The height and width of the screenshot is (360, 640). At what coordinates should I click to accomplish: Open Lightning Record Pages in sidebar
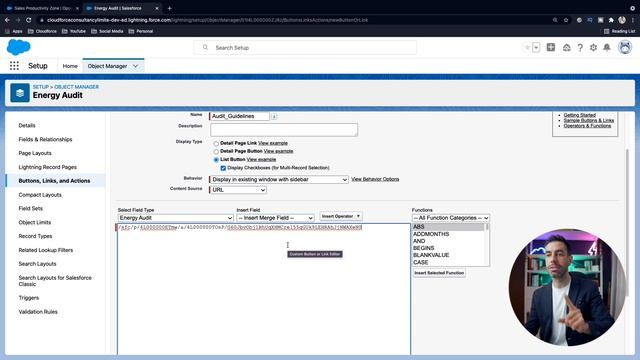click(48, 167)
